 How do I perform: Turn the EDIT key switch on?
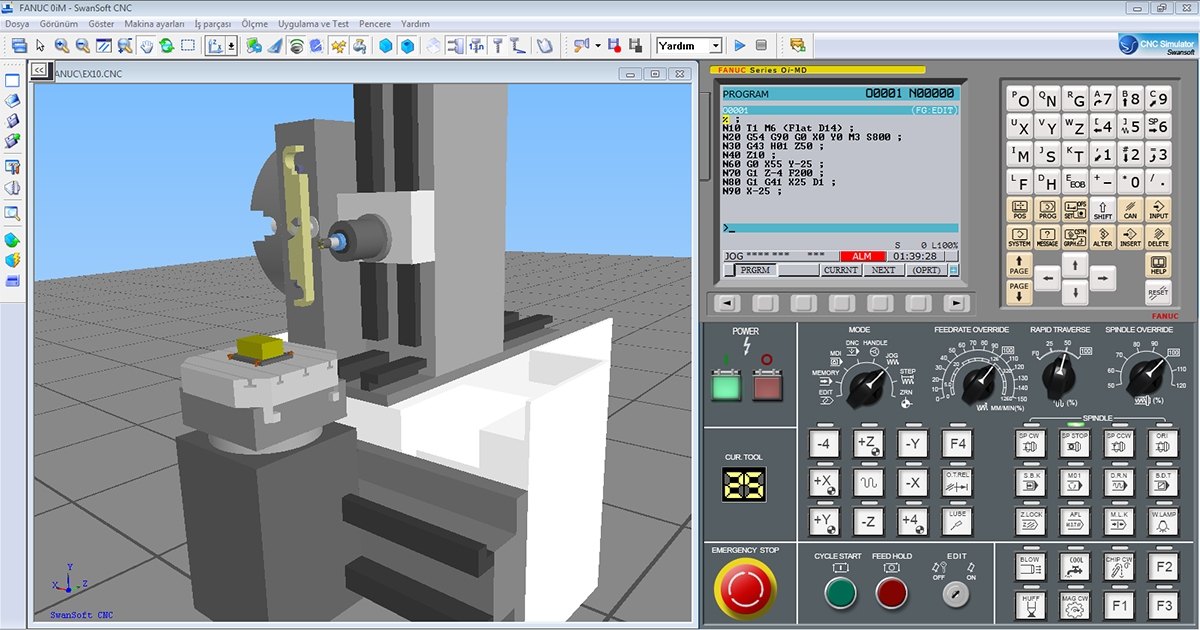point(957,593)
